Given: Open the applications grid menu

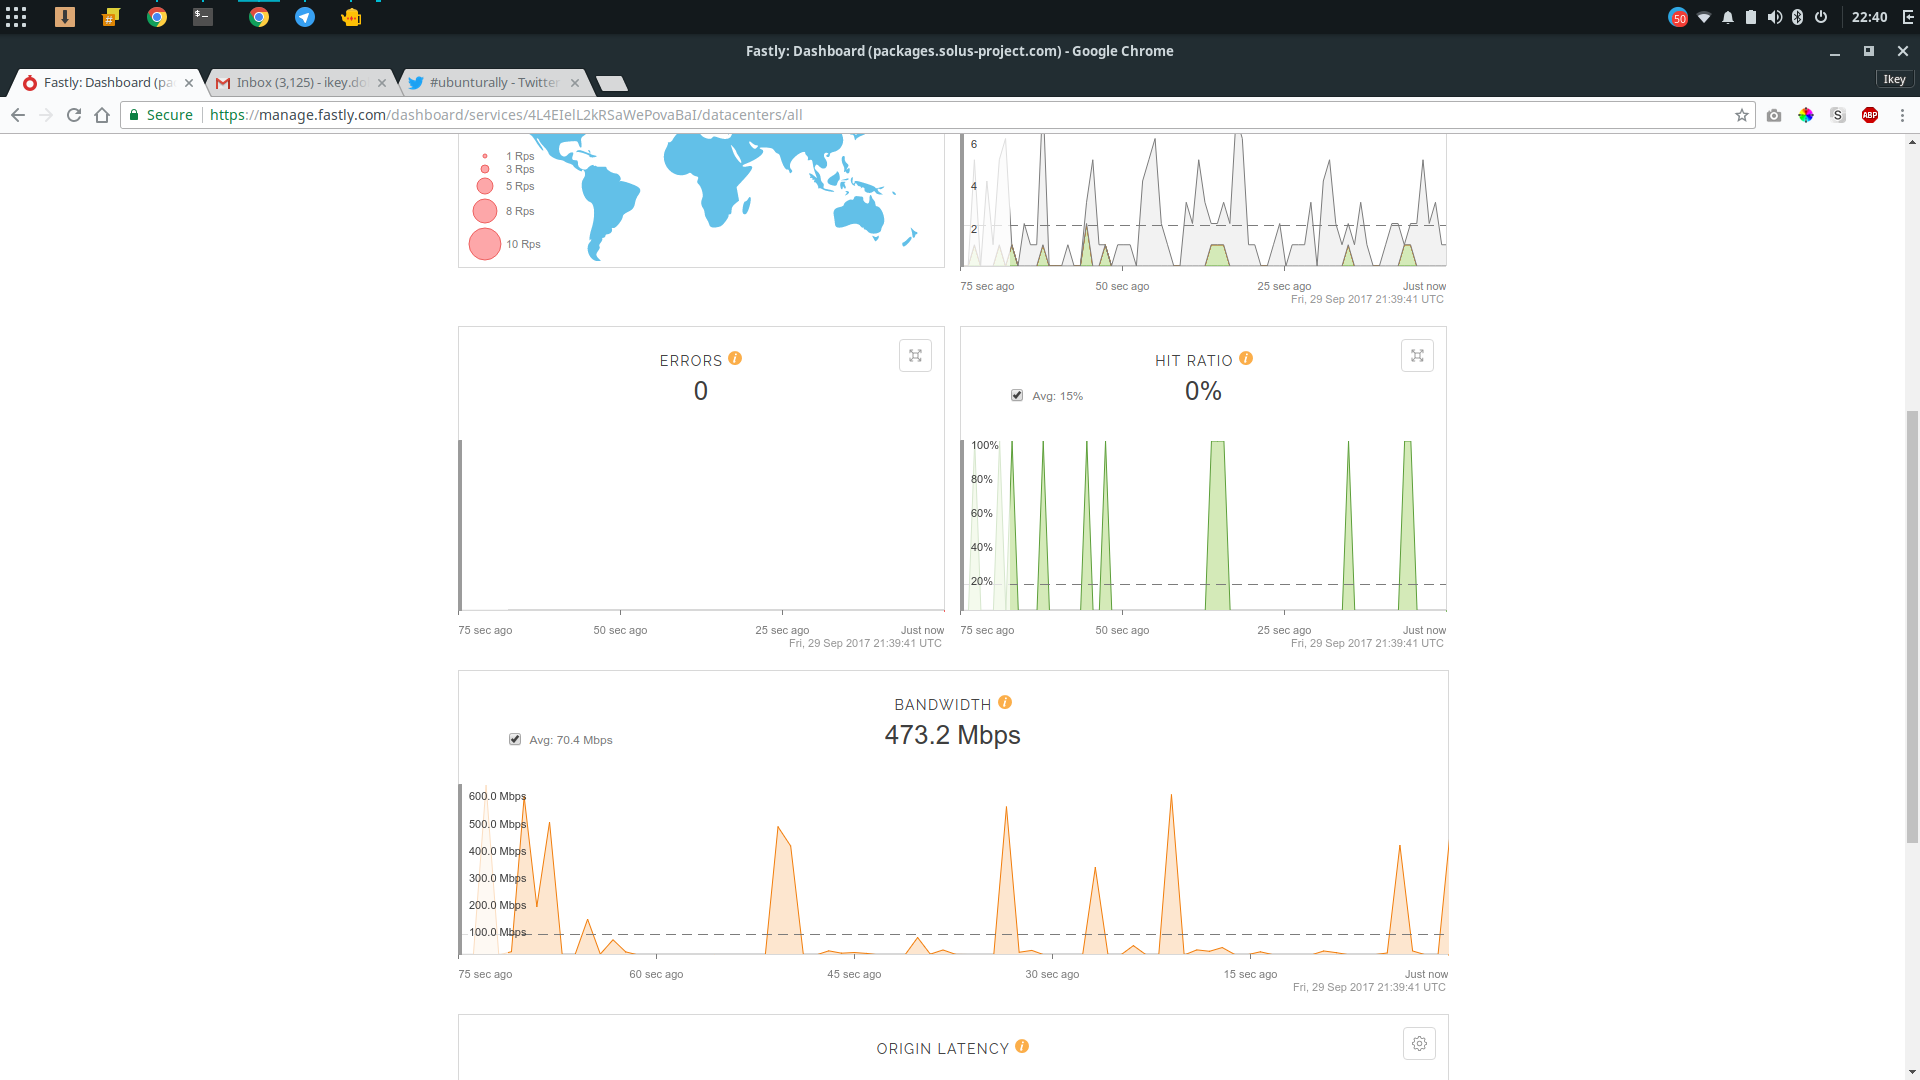Looking at the screenshot, I should 16,17.
